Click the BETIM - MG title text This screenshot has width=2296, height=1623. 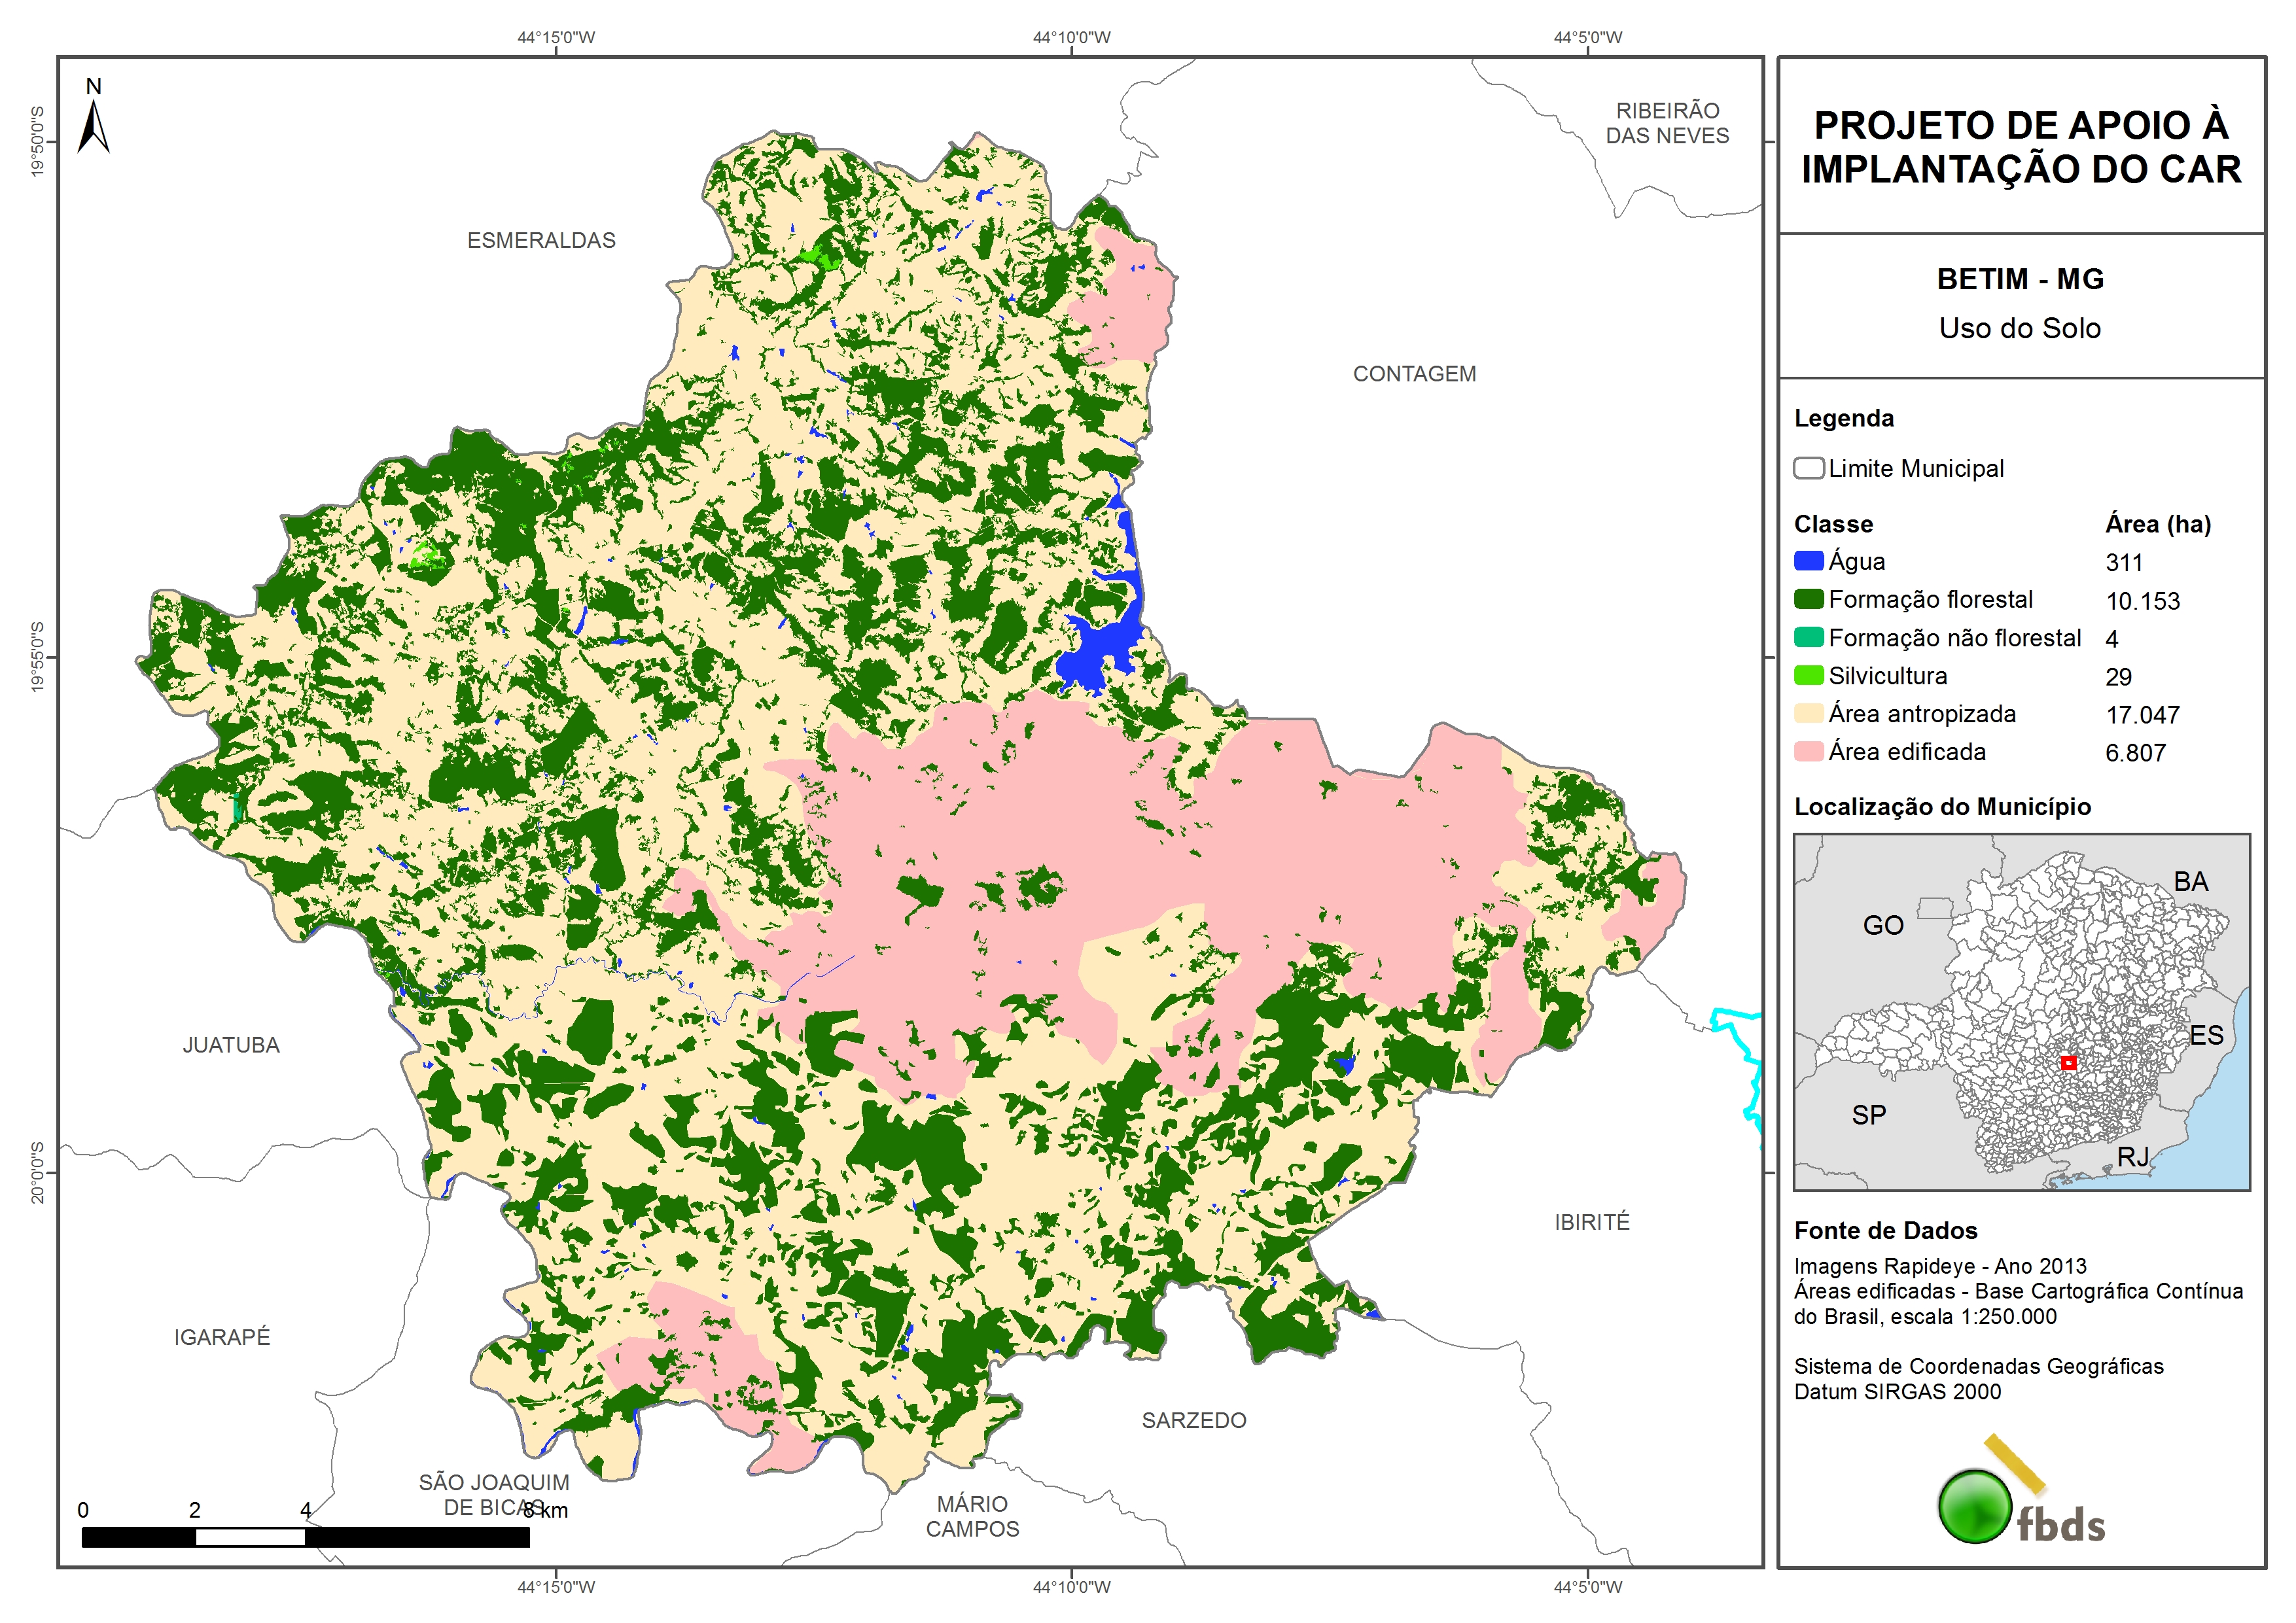(2020, 279)
